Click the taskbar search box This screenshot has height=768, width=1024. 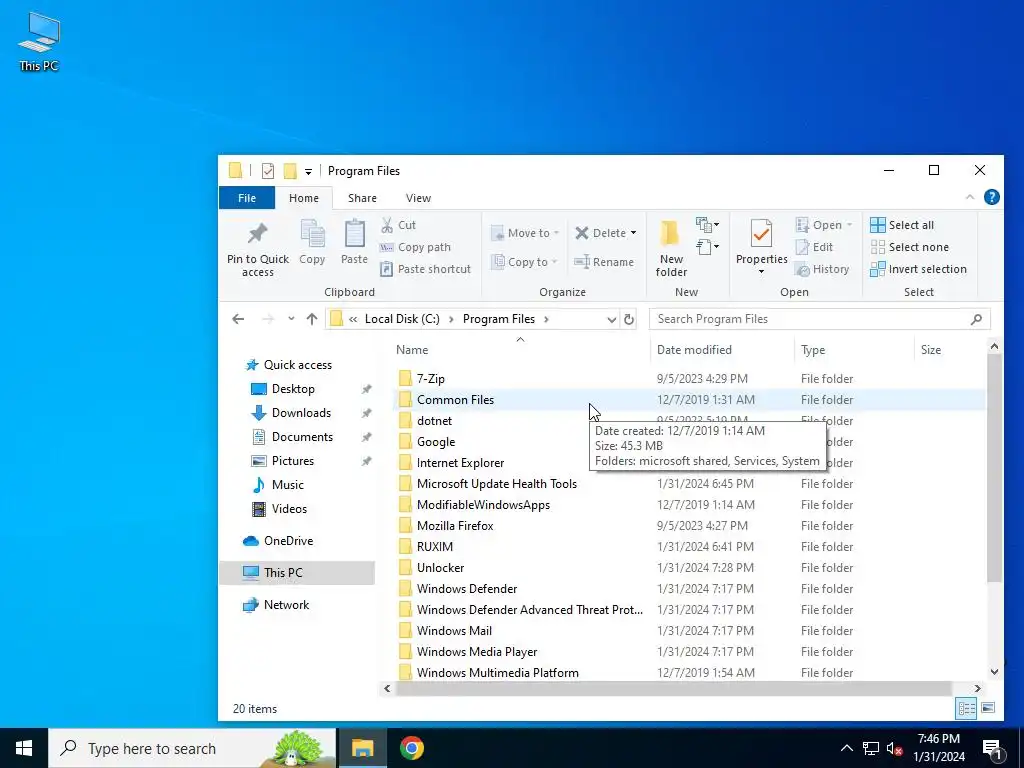[x=192, y=748]
